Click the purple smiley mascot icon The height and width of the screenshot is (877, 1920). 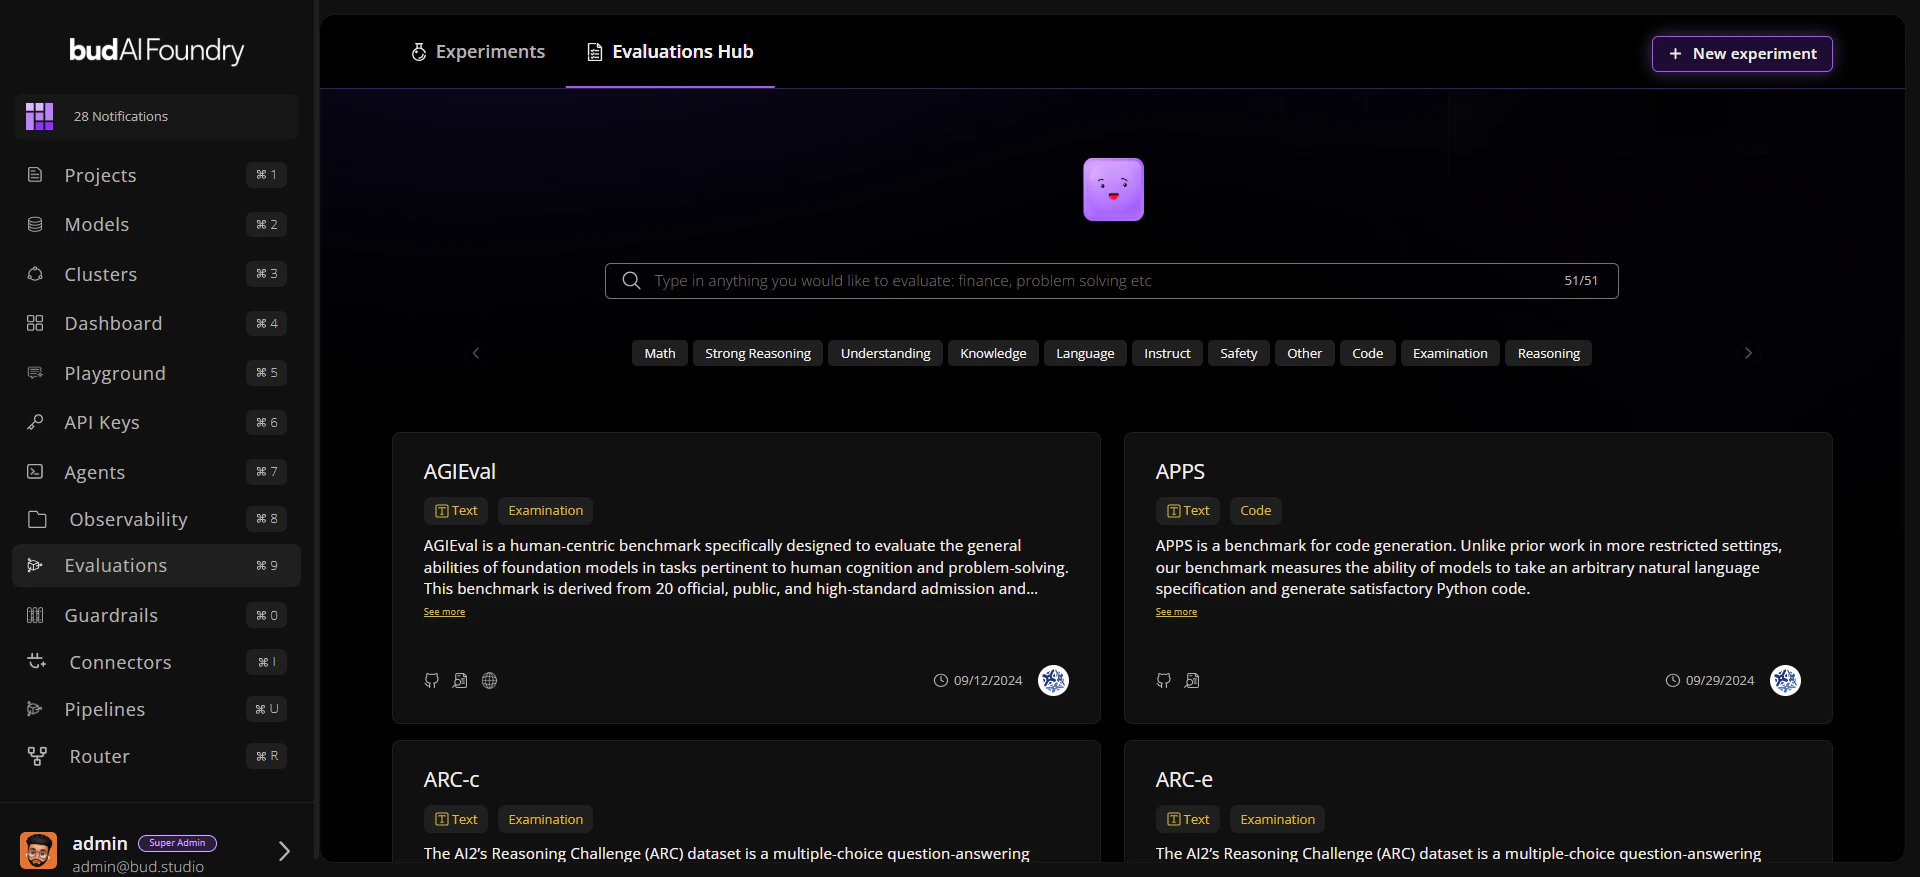click(1113, 189)
